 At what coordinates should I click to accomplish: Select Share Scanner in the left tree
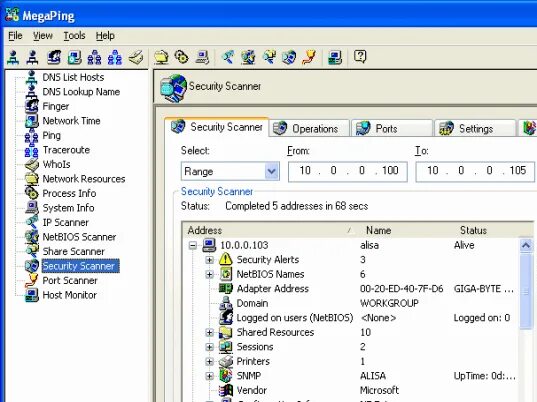[73, 251]
